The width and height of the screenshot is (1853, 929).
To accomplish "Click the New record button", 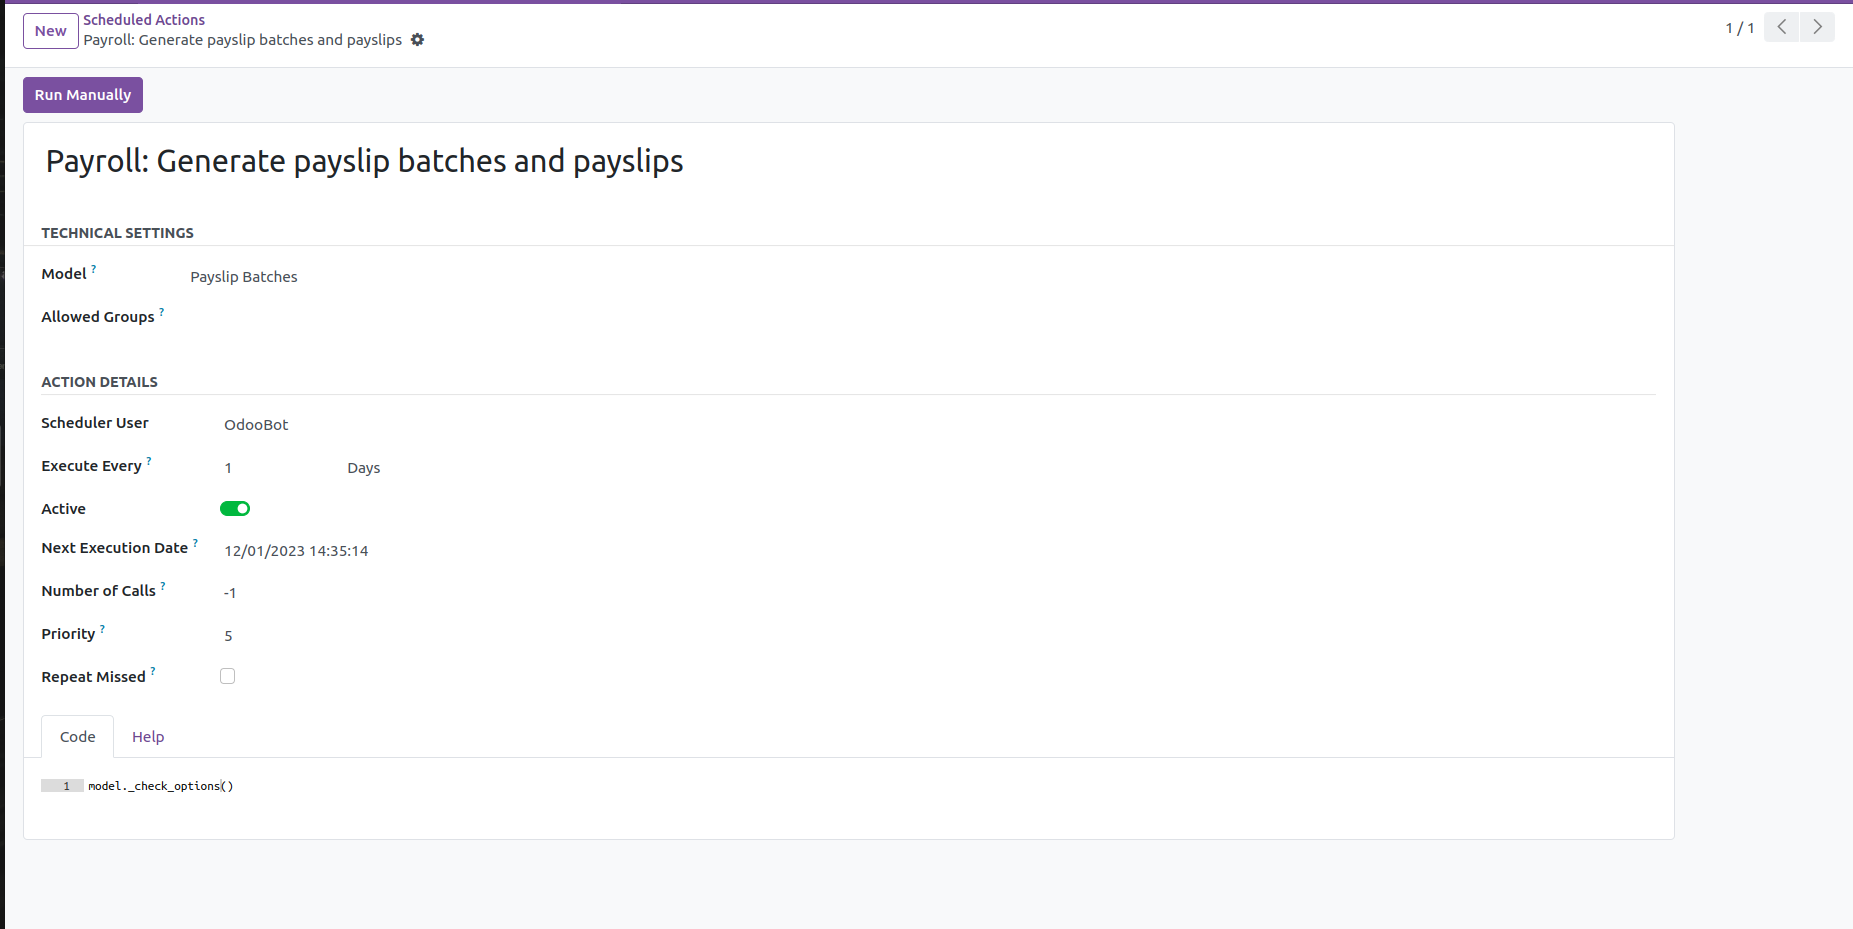I will [50, 31].
